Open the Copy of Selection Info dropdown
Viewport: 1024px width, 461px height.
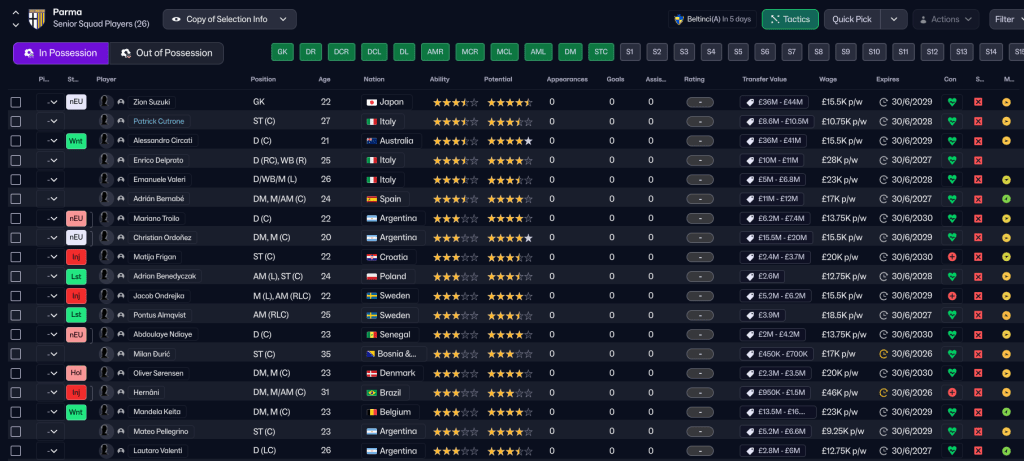coord(229,19)
